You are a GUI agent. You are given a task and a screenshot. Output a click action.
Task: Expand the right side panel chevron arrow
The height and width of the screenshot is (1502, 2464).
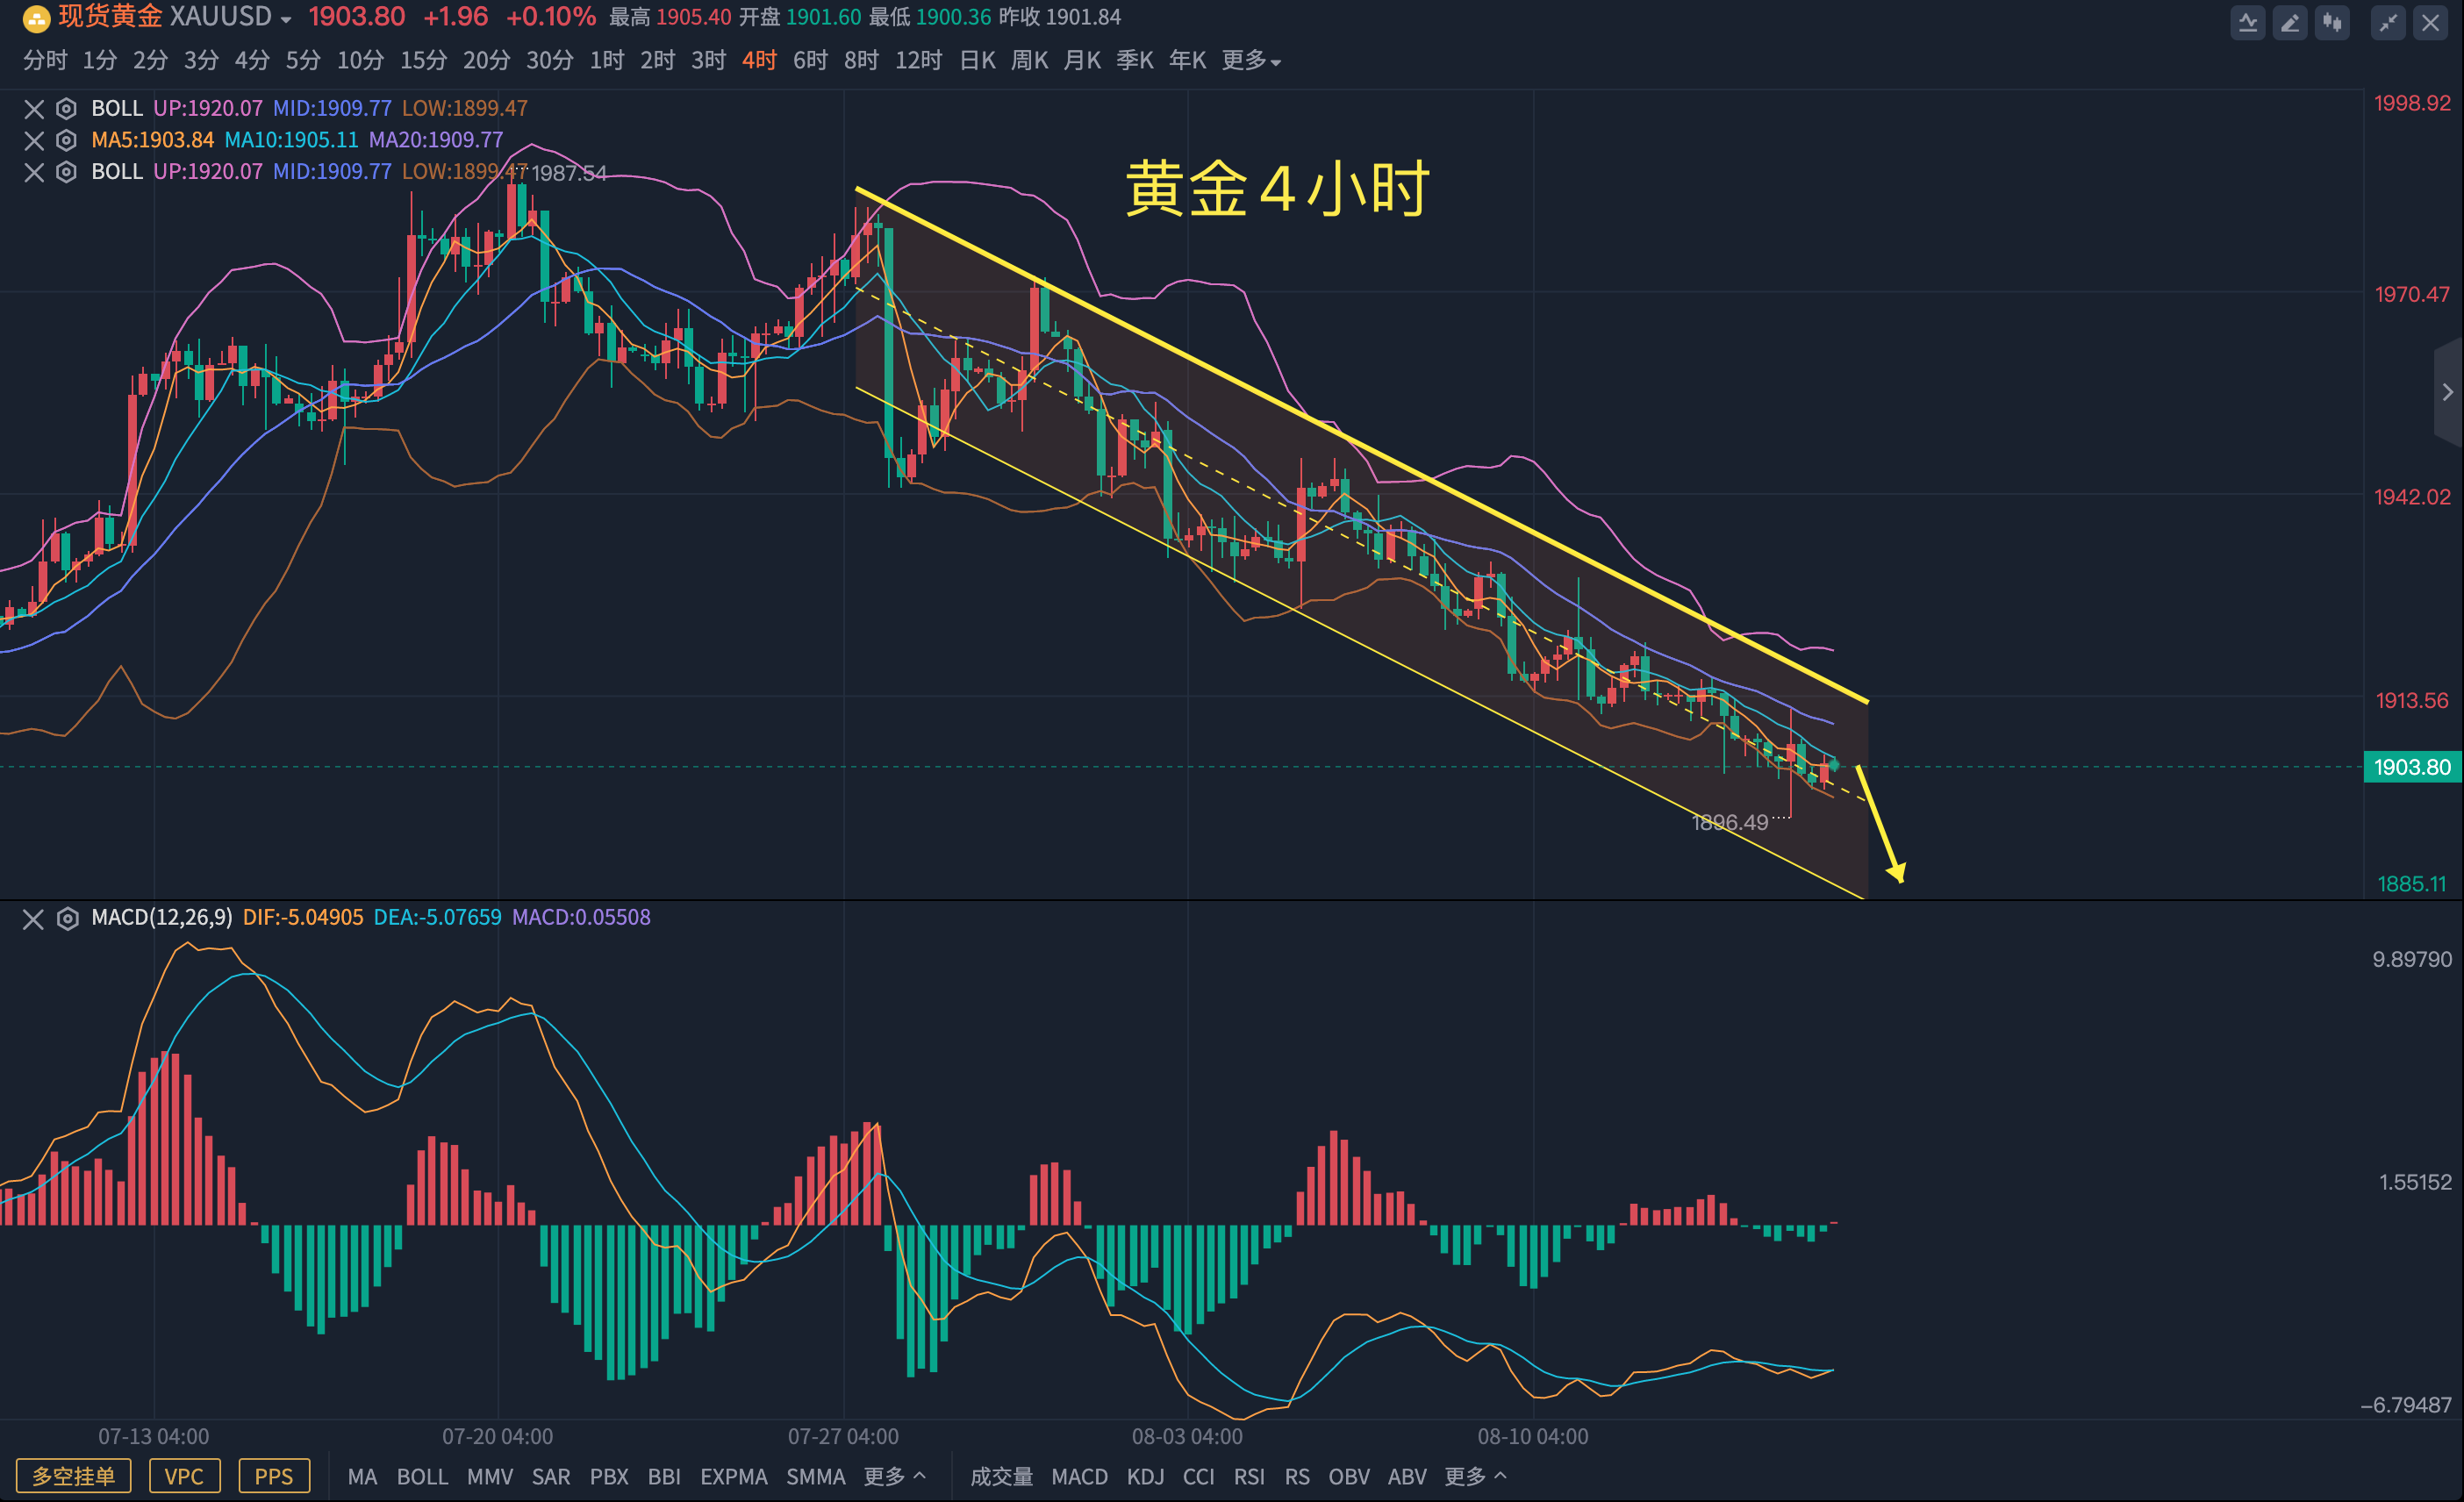tap(2447, 392)
